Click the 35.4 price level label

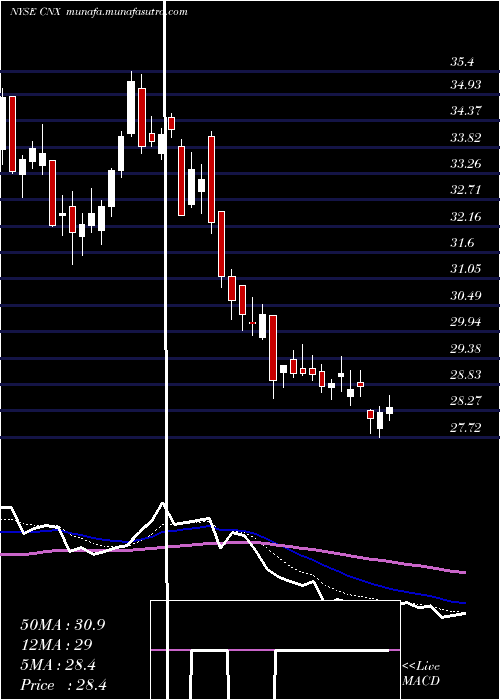(462, 62)
